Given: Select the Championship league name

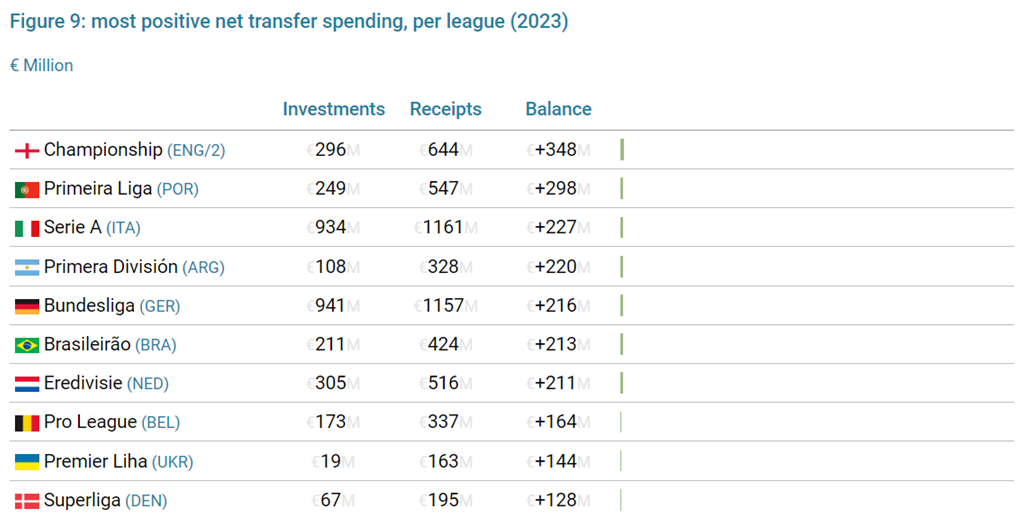Looking at the screenshot, I should [103, 150].
